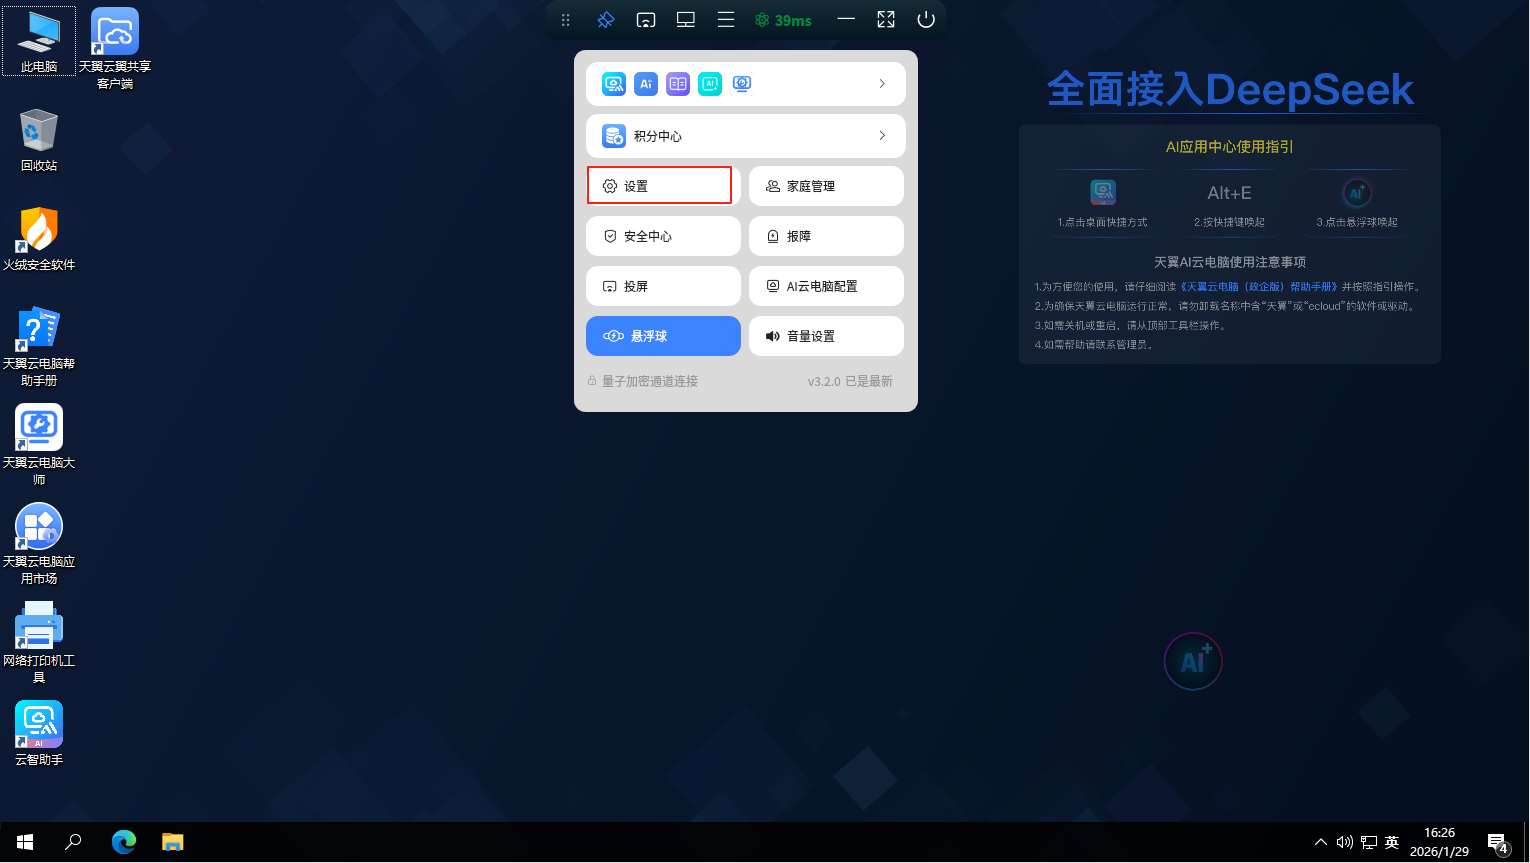Click the screen casting icon in the top toolbar
Viewport: 1530px width, 863px height.
pos(646,20)
